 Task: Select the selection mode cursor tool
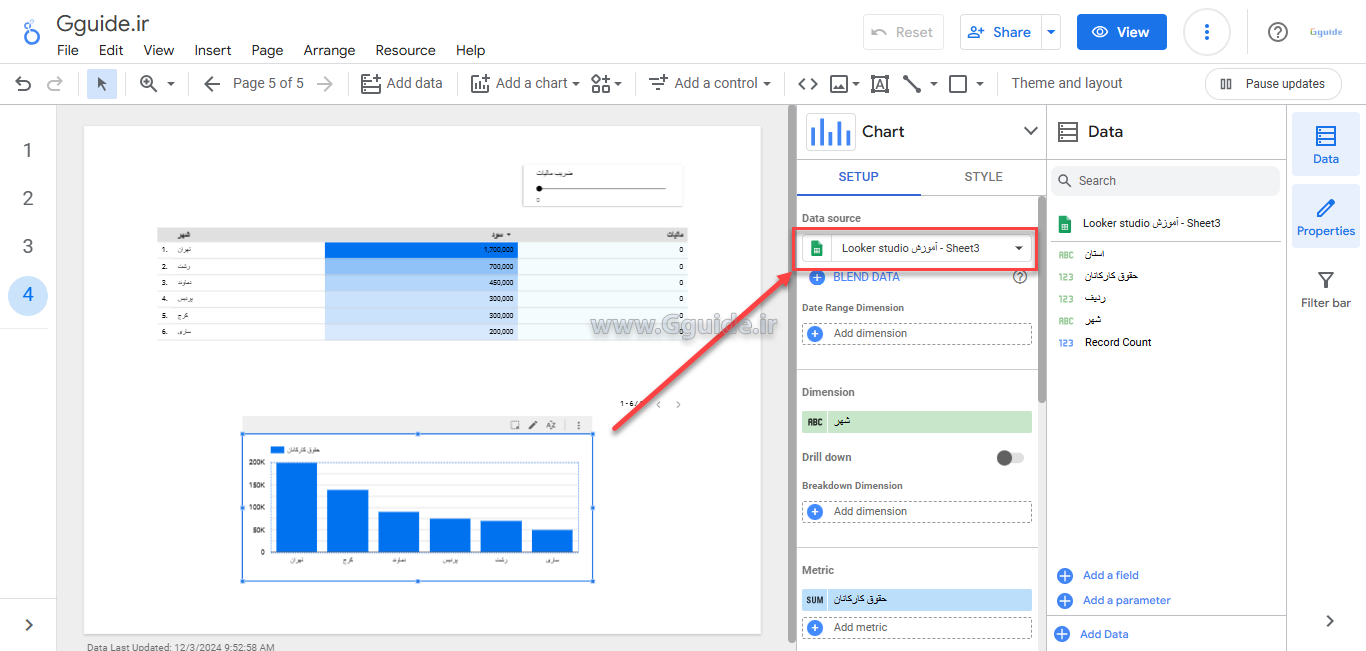(x=101, y=84)
